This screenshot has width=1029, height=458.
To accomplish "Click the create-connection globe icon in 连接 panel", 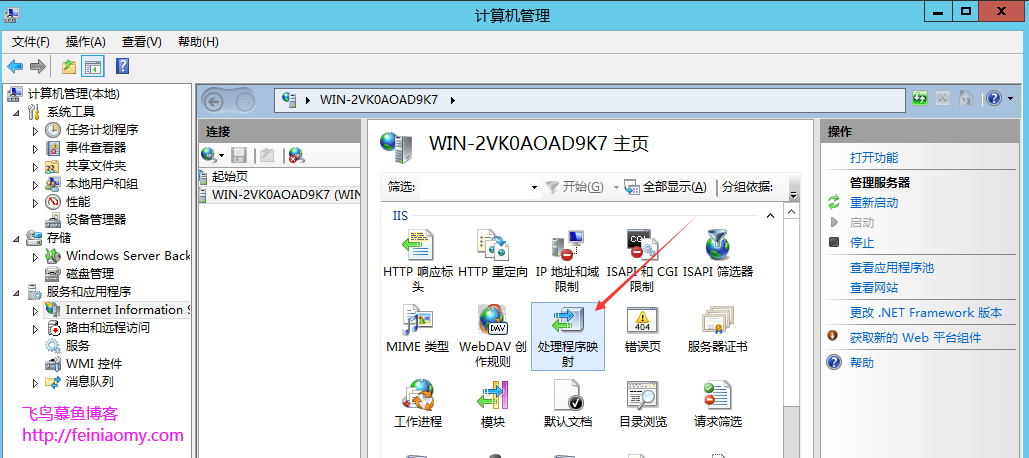I will pos(210,155).
